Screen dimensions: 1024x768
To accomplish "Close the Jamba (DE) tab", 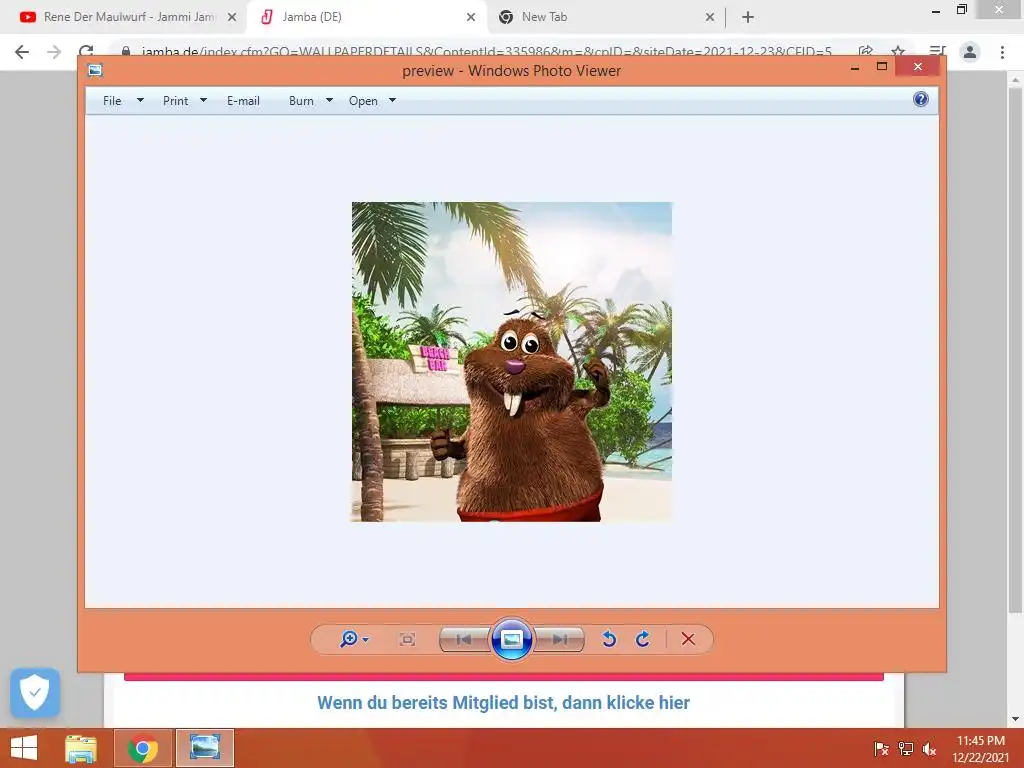I will click(x=471, y=17).
